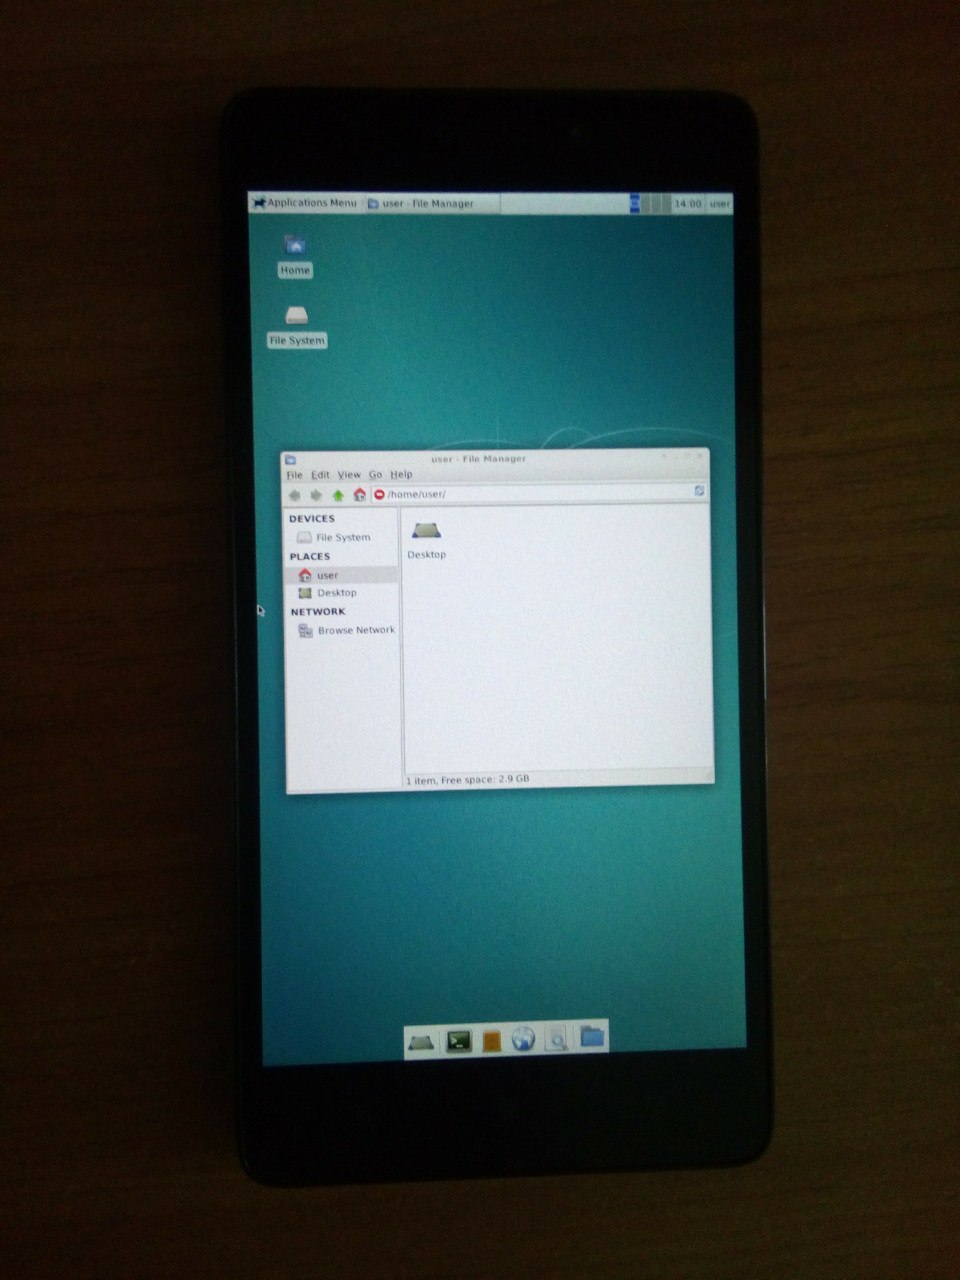Click the DEVICES header in the sidebar
Image resolution: width=960 pixels, height=1280 pixels.
[312, 519]
